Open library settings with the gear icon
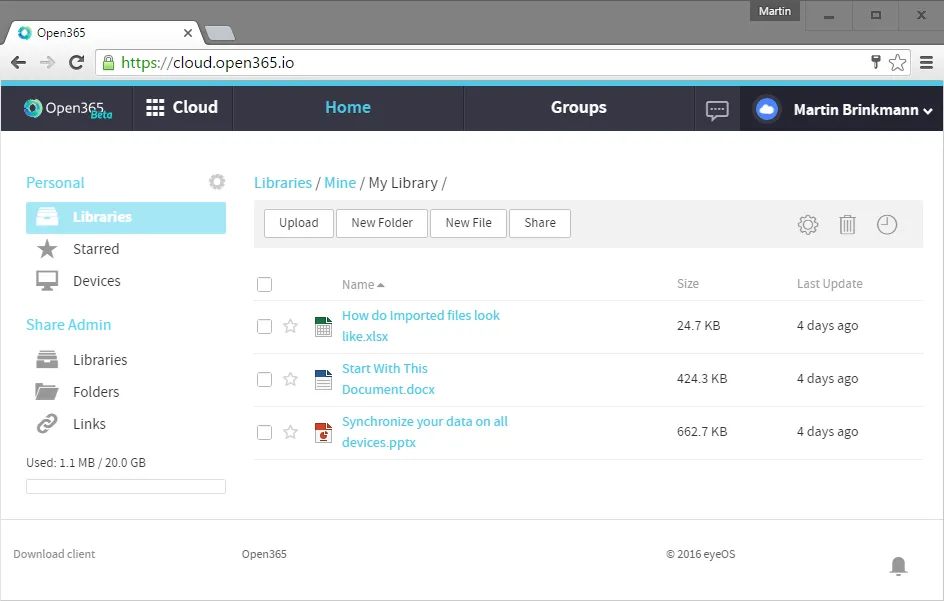The height and width of the screenshot is (601, 944). pos(807,224)
